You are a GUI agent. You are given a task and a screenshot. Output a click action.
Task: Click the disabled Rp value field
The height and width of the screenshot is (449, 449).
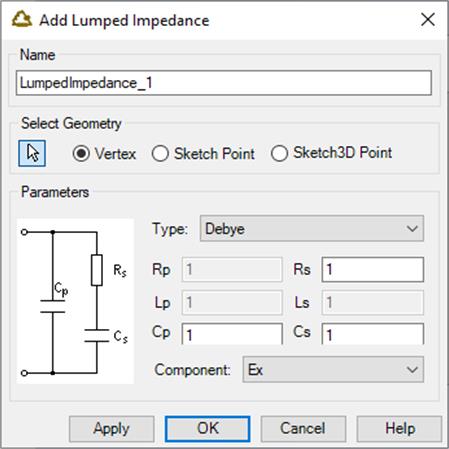click(232, 269)
